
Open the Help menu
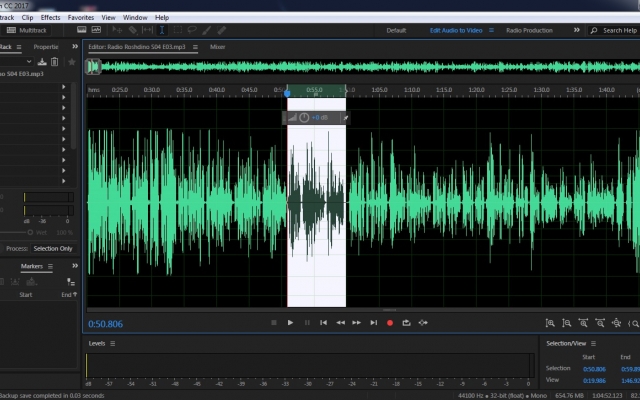162,18
